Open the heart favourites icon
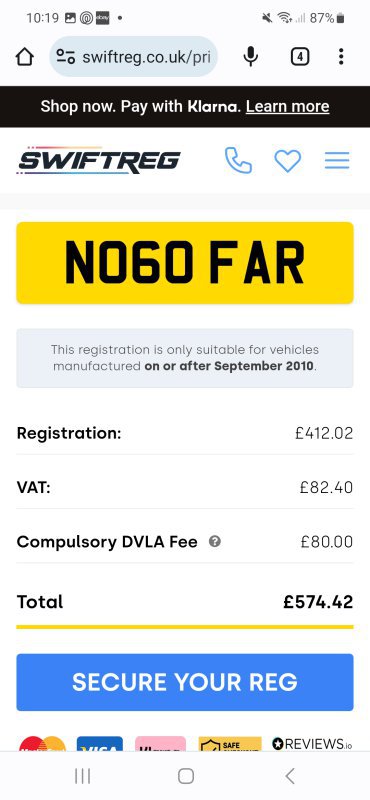The image size is (370, 800). (288, 161)
